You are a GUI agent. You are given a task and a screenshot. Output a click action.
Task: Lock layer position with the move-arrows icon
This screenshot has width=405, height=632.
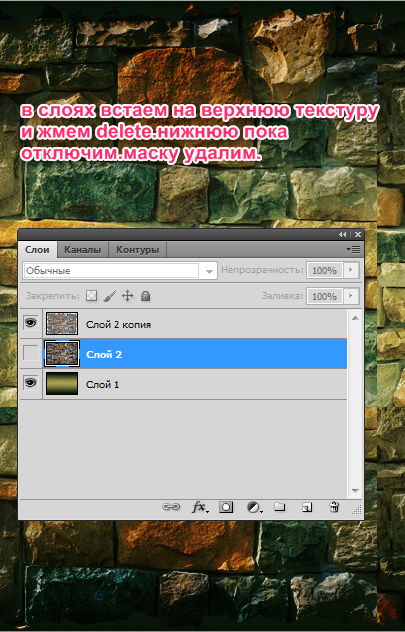(x=127, y=296)
